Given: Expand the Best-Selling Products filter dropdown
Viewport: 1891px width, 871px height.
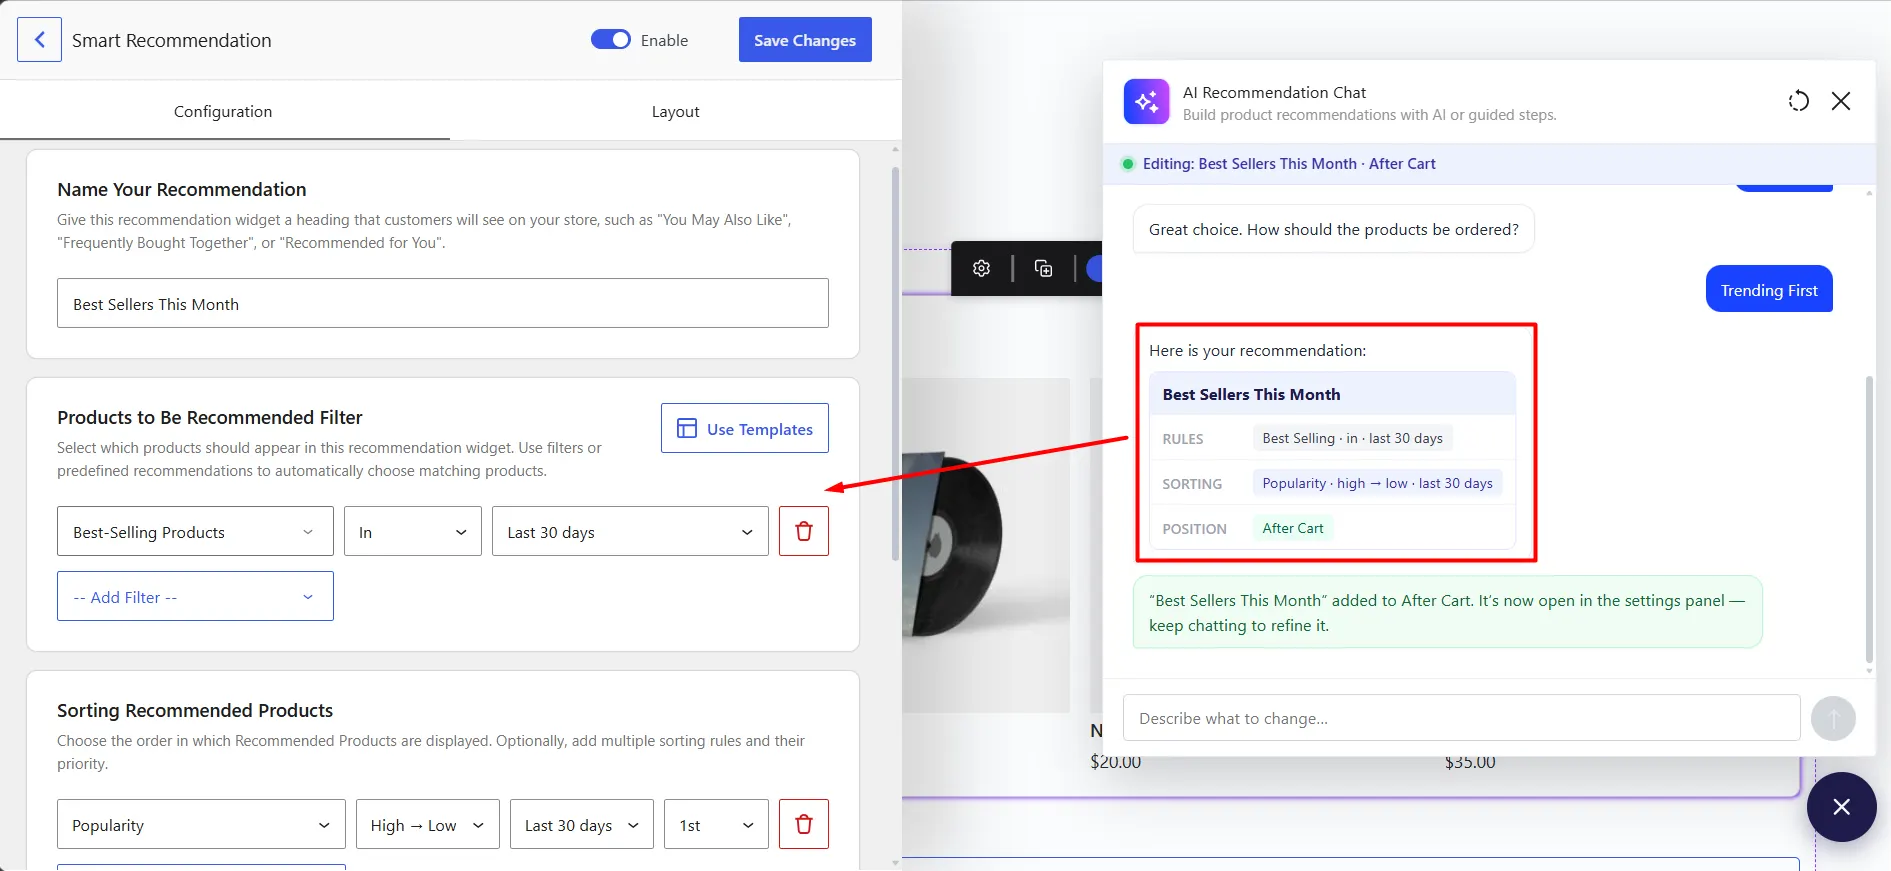Looking at the screenshot, I should click(195, 531).
